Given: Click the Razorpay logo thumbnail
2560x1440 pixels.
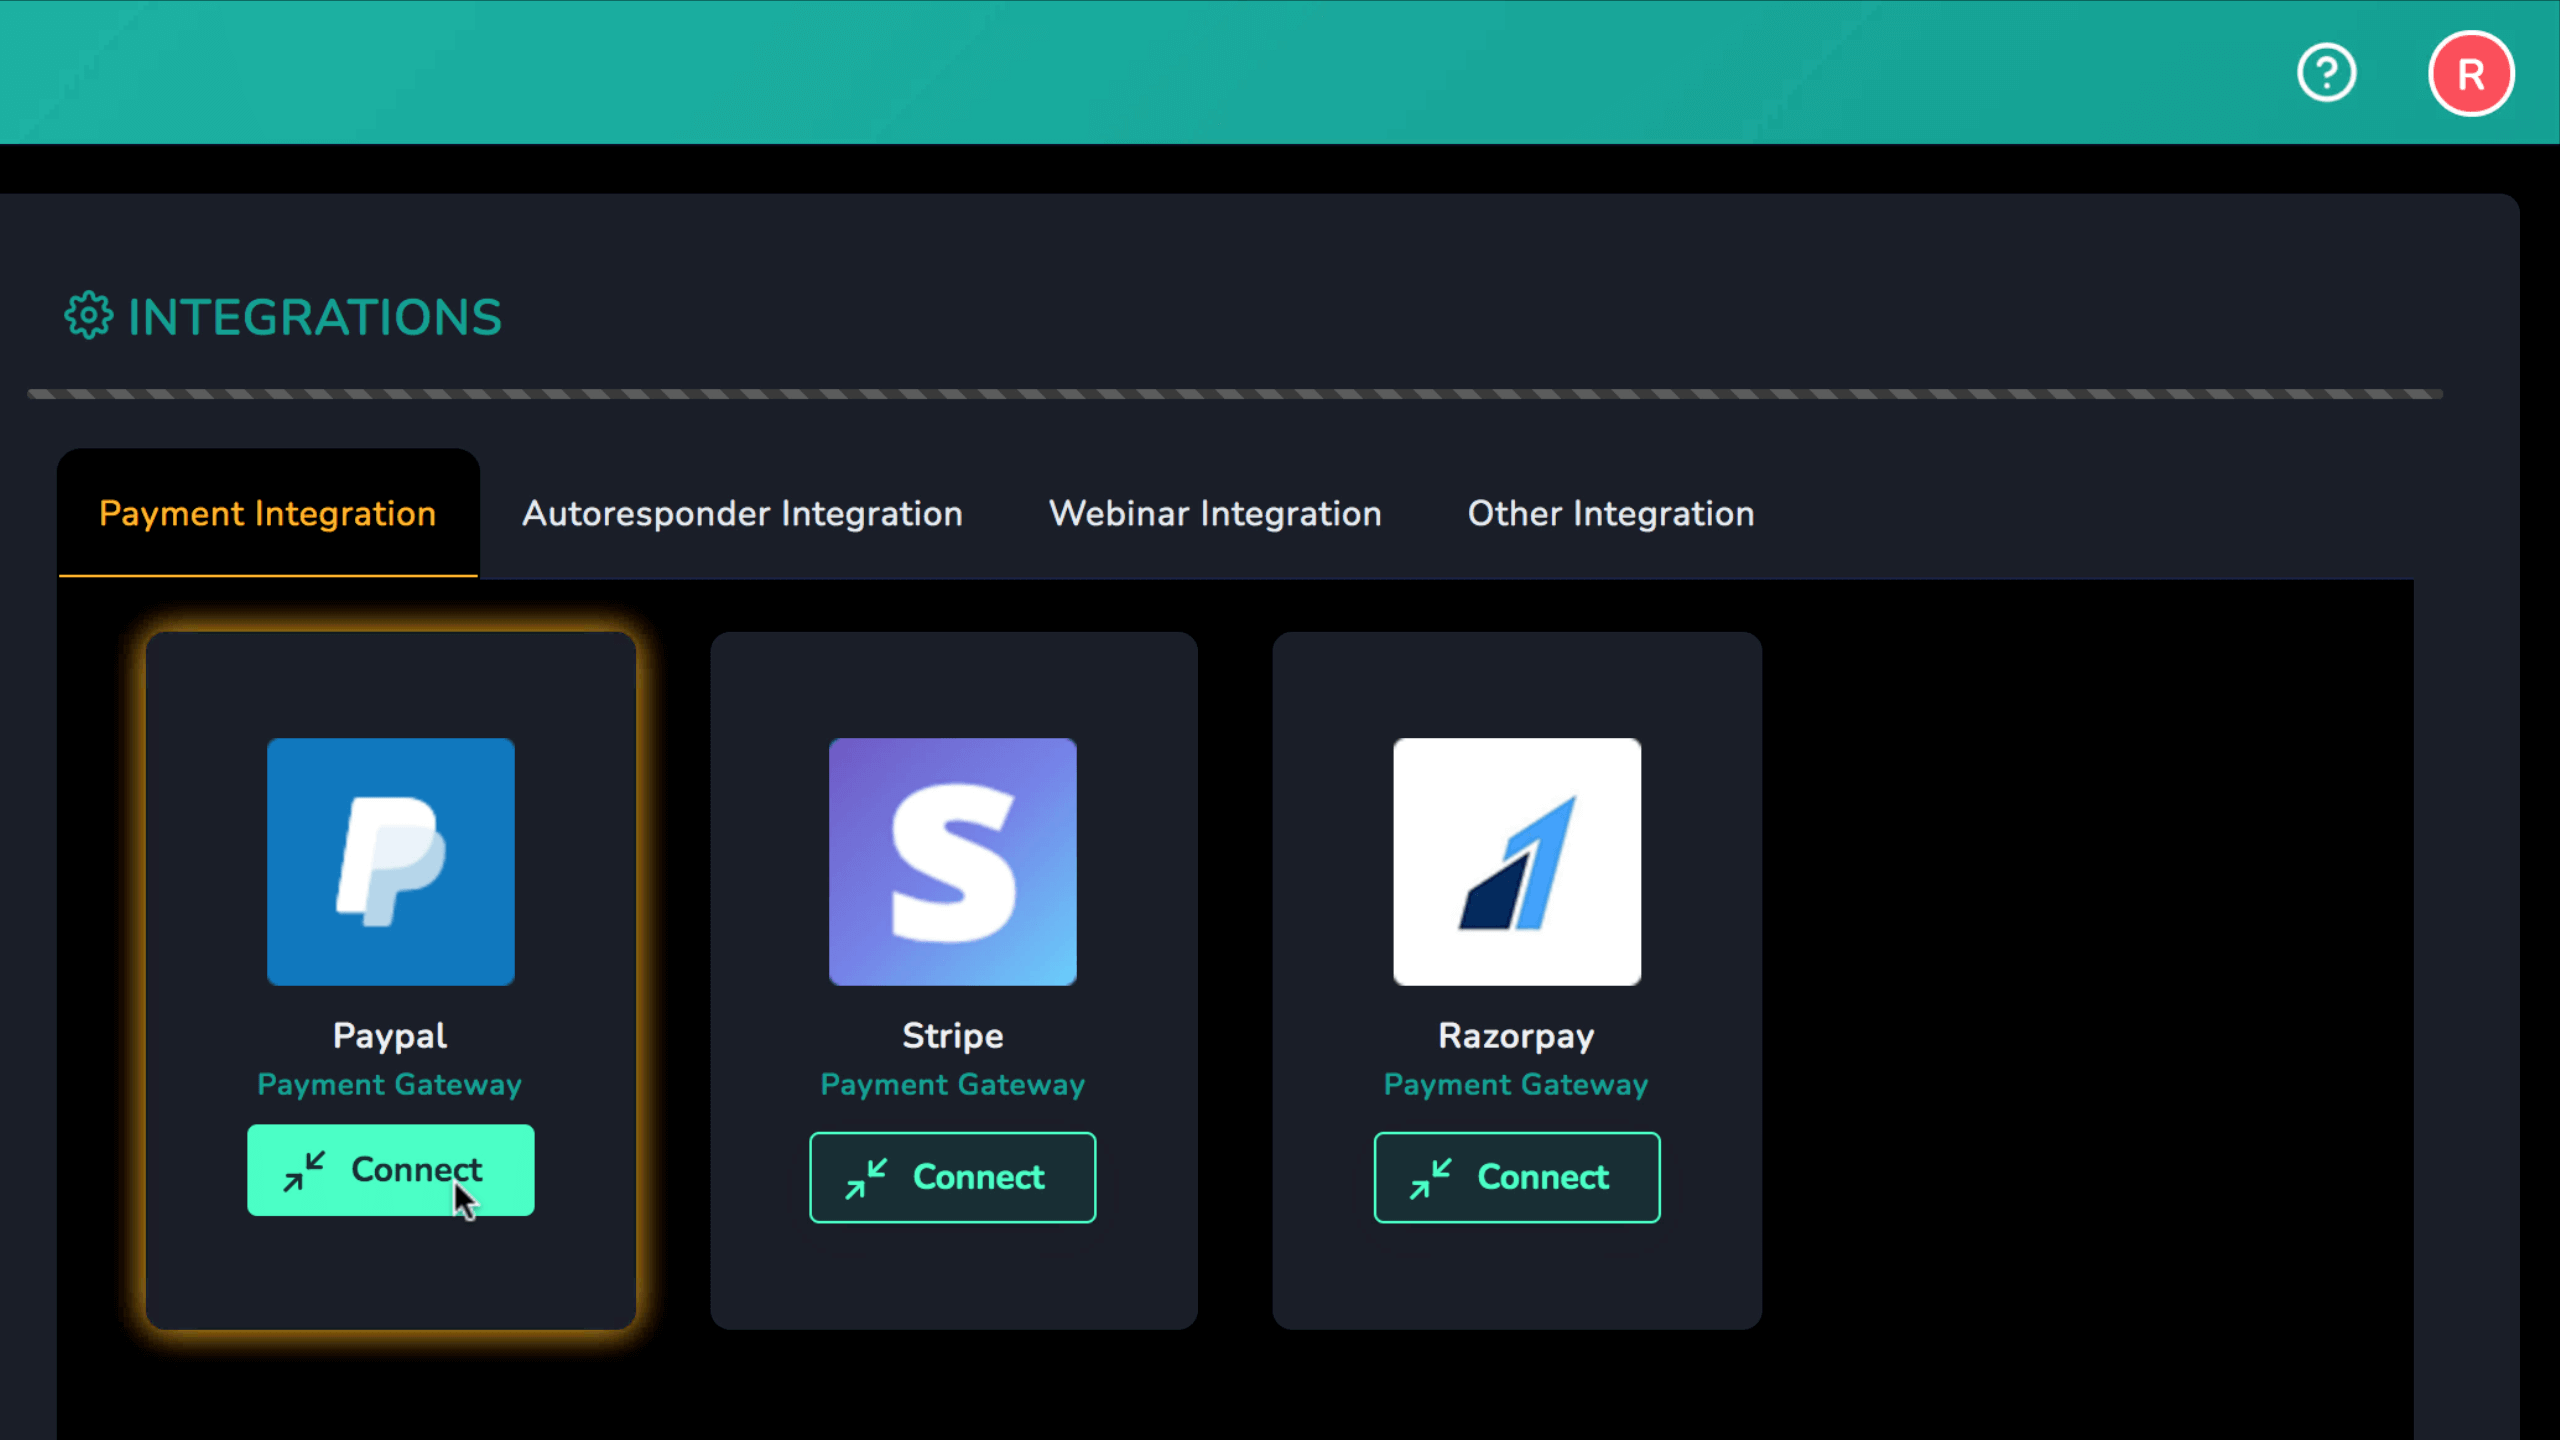Looking at the screenshot, I should pos(1516,861).
